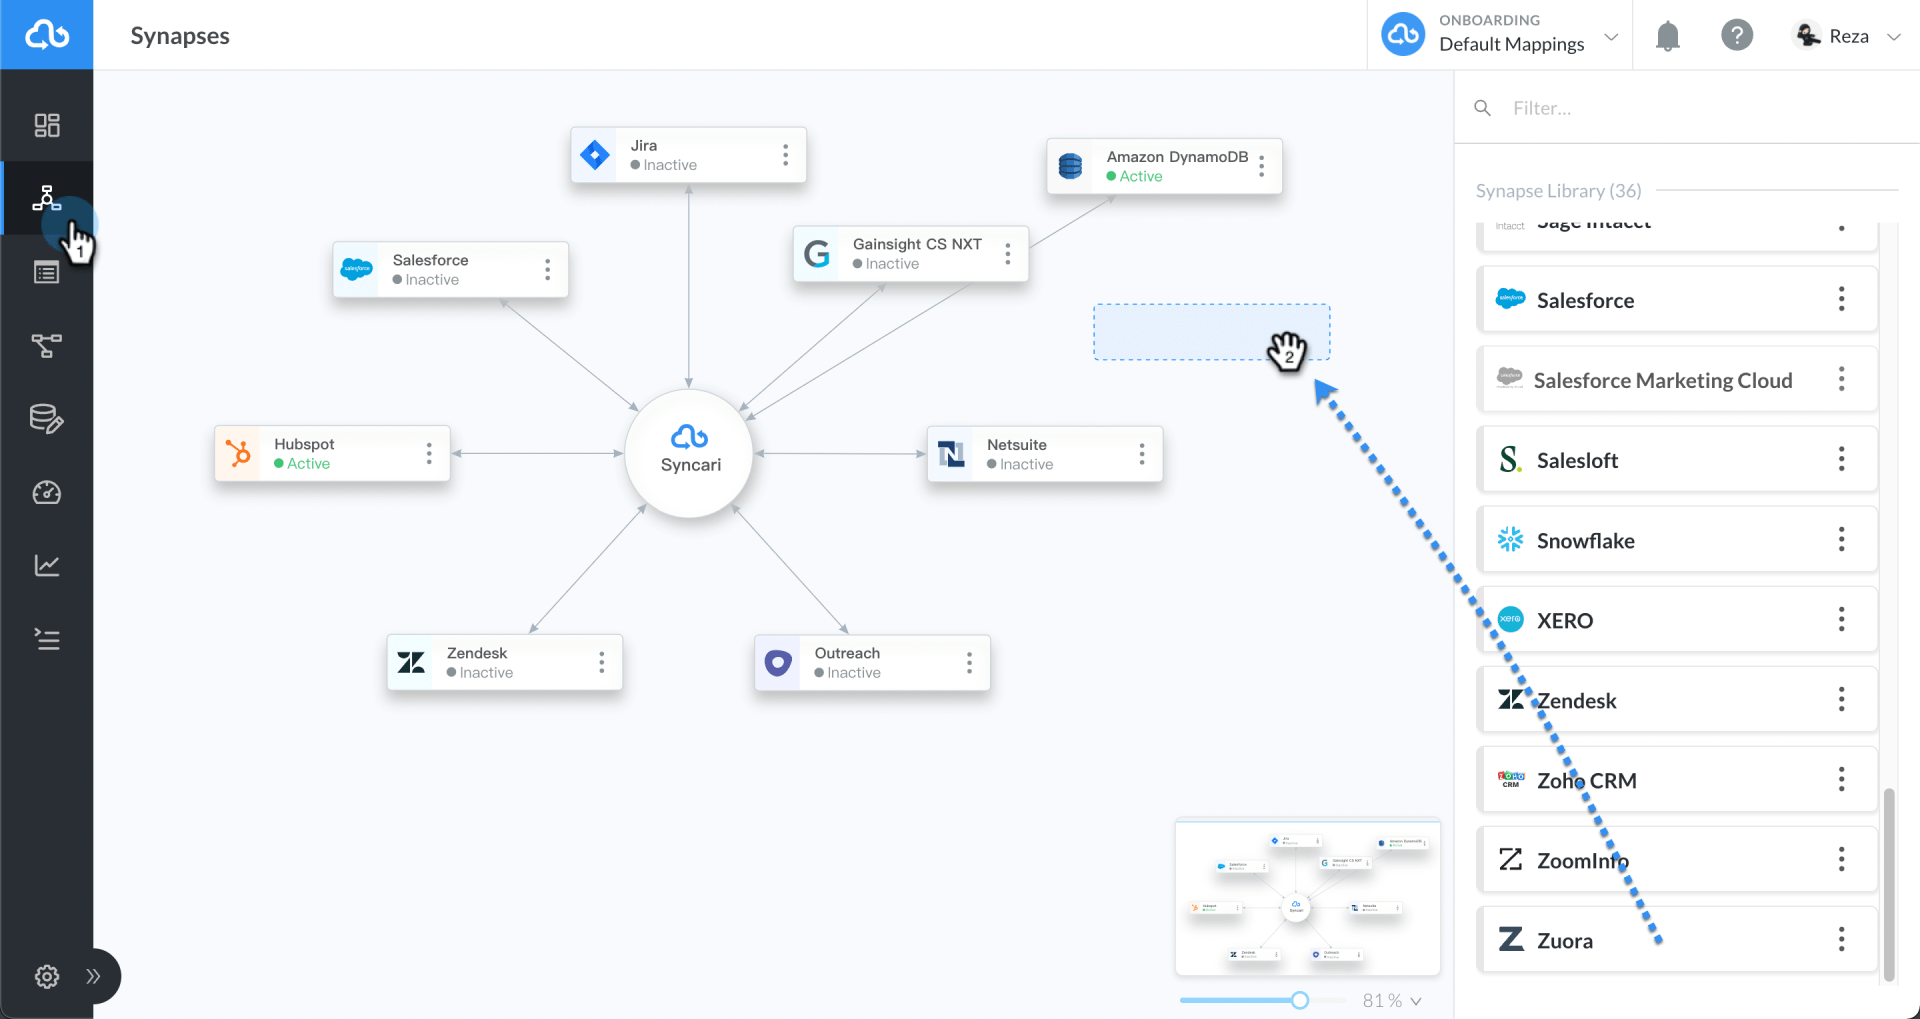Open Salesforce Marketing Cloud library options menu
This screenshot has width=1920, height=1019.
pyautogui.click(x=1841, y=379)
